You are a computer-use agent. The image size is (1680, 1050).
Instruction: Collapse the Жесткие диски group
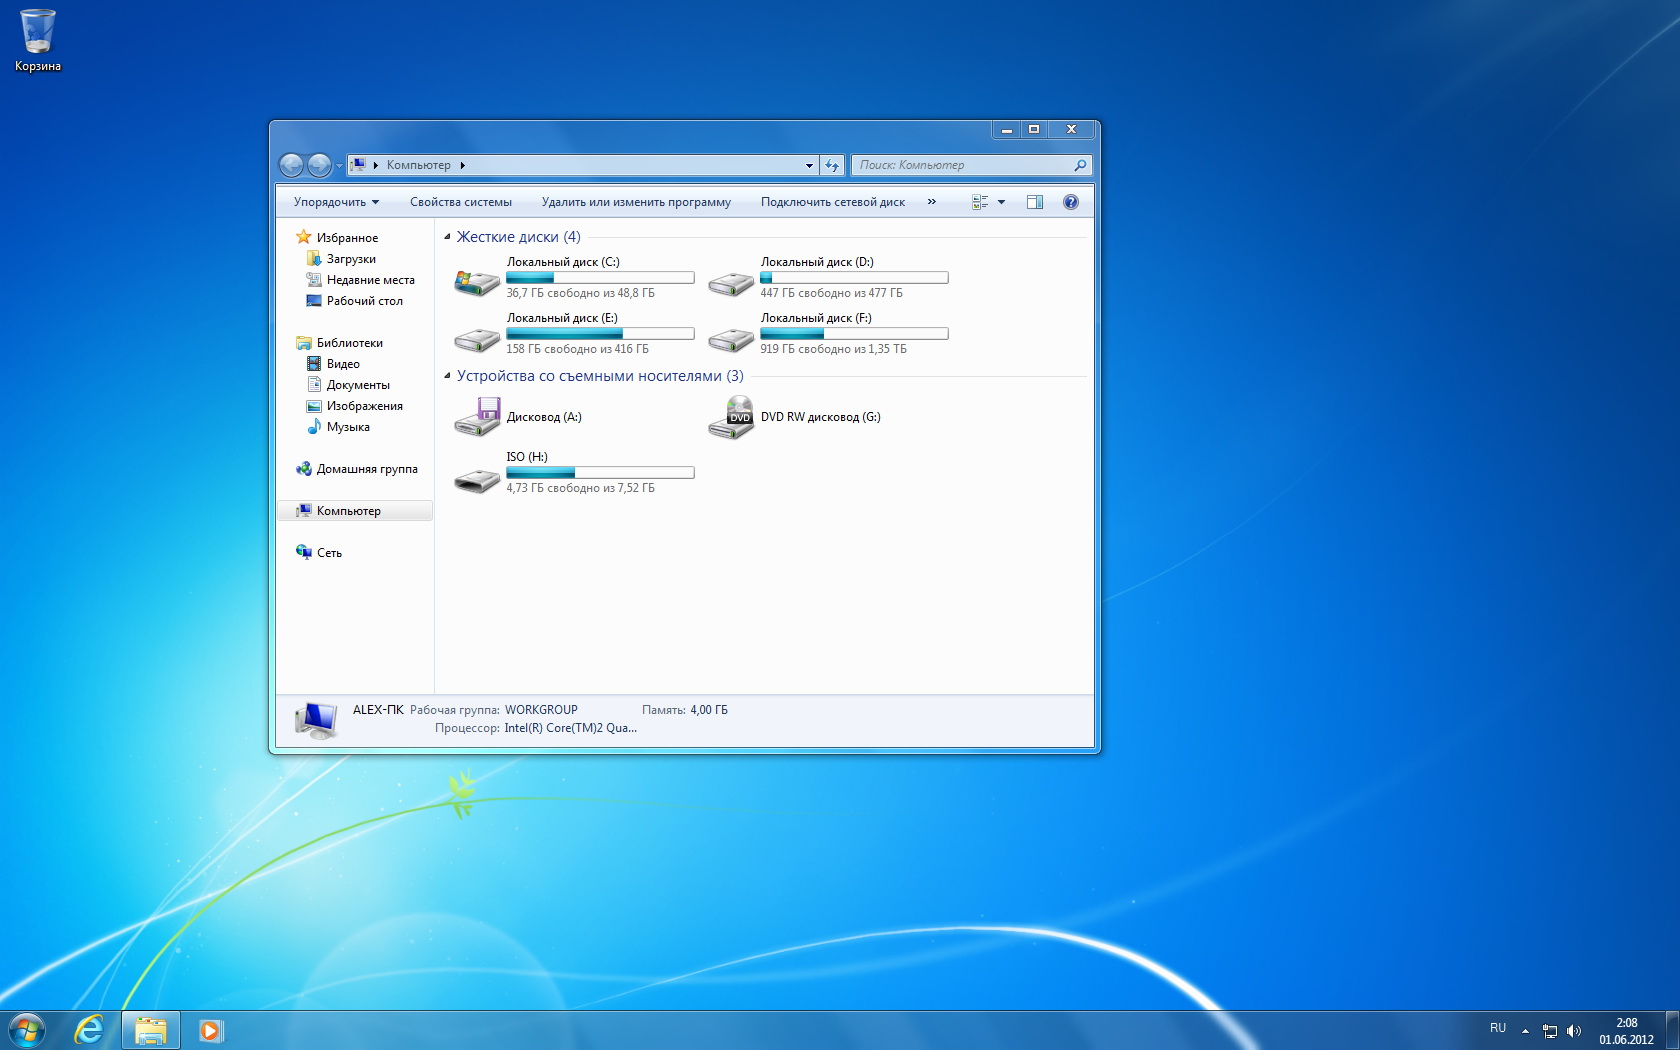tap(447, 237)
